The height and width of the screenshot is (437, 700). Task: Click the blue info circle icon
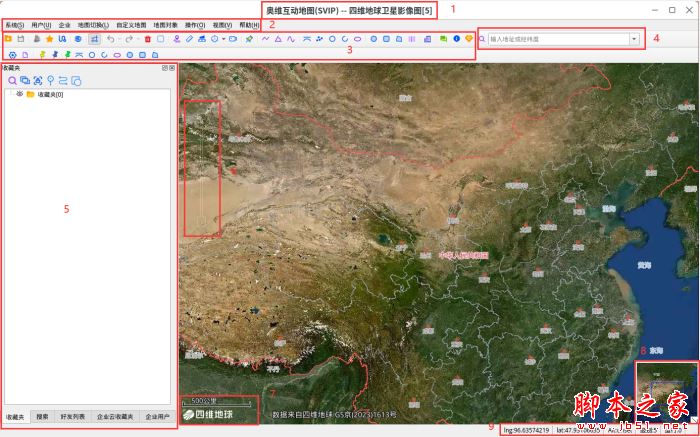456,39
